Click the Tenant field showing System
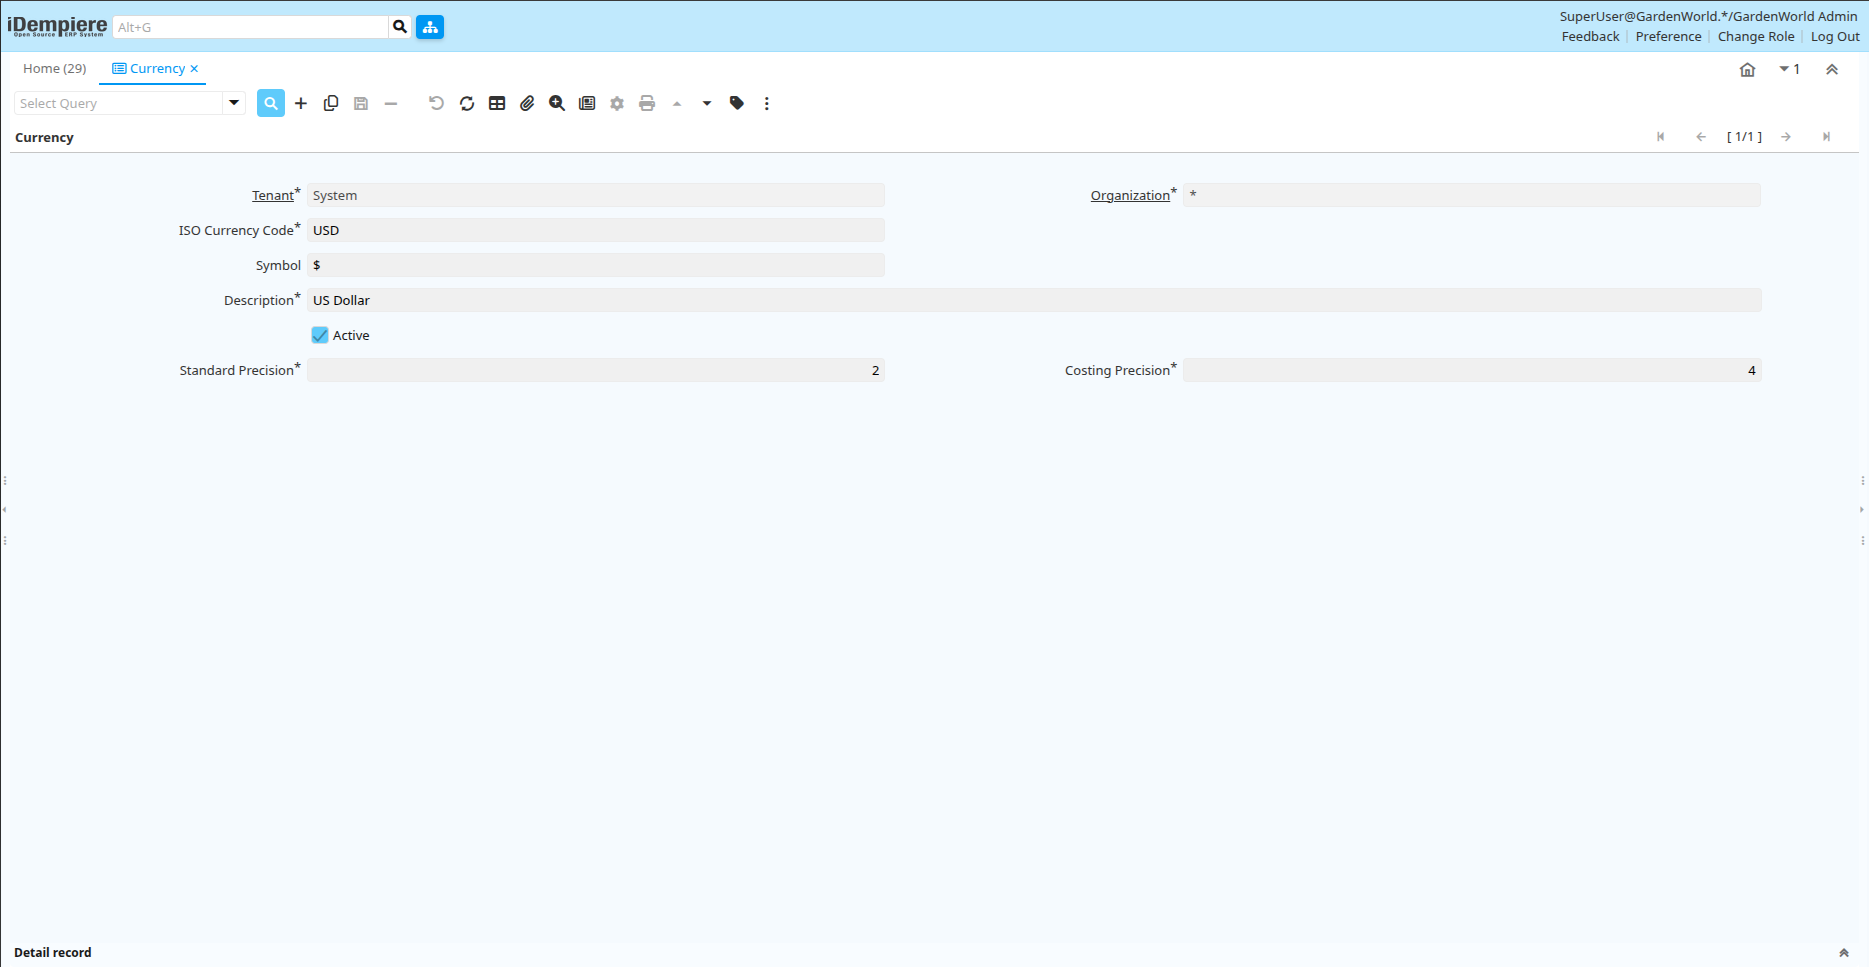The width and height of the screenshot is (1869, 967). click(596, 195)
